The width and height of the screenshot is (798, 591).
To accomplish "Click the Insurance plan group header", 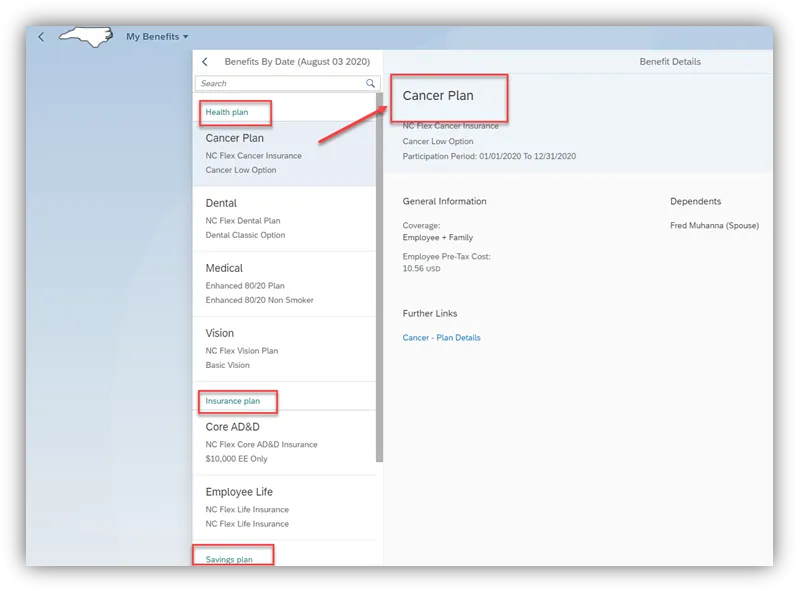I will point(233,401).
